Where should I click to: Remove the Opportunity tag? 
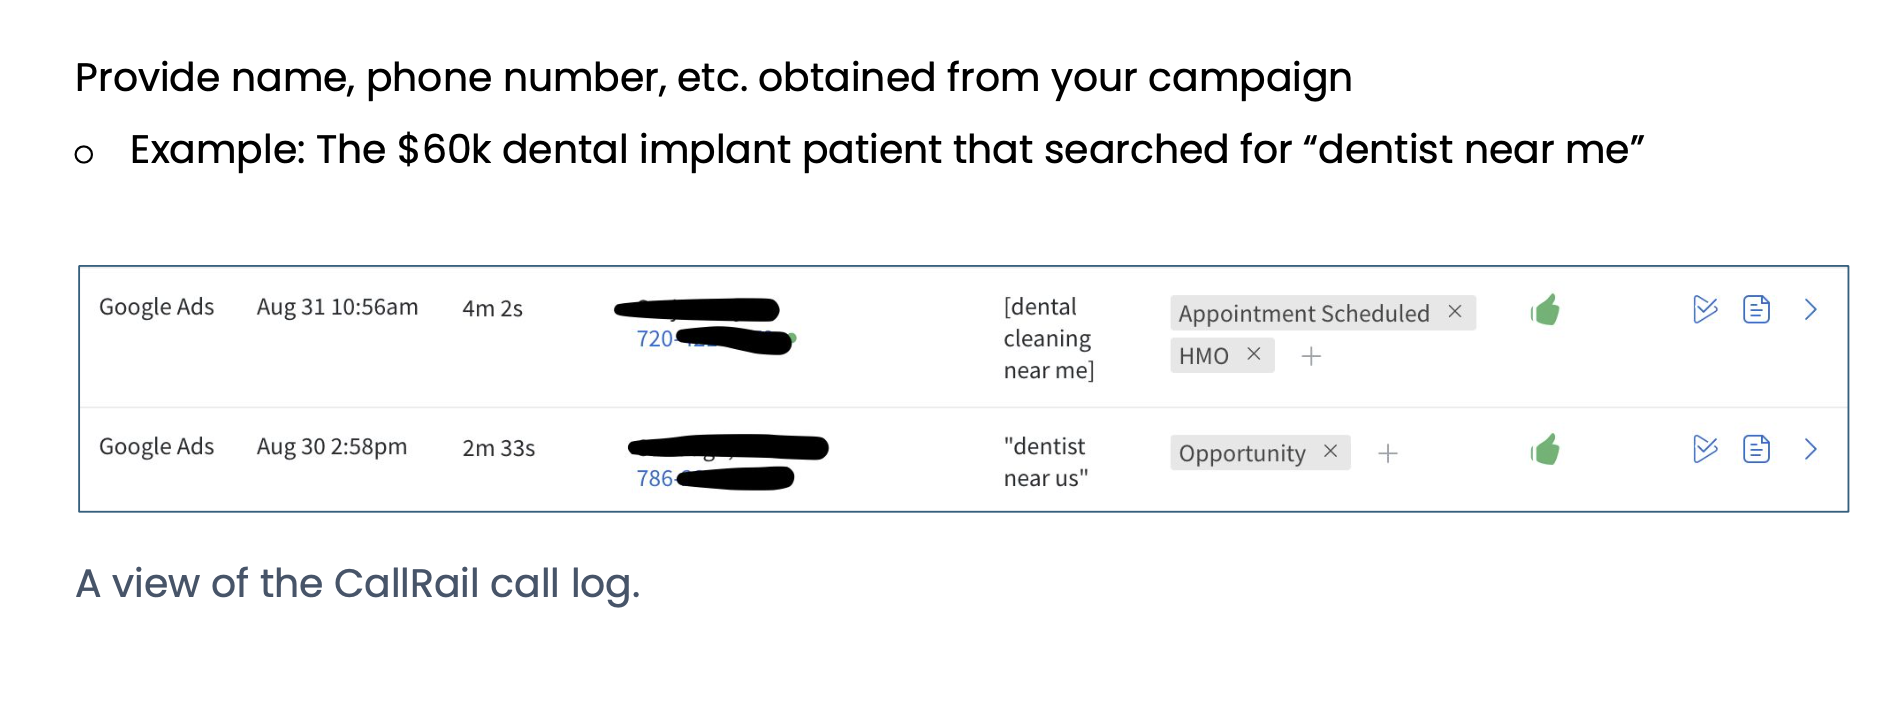pyautogui.click(x=1330, y=452)
